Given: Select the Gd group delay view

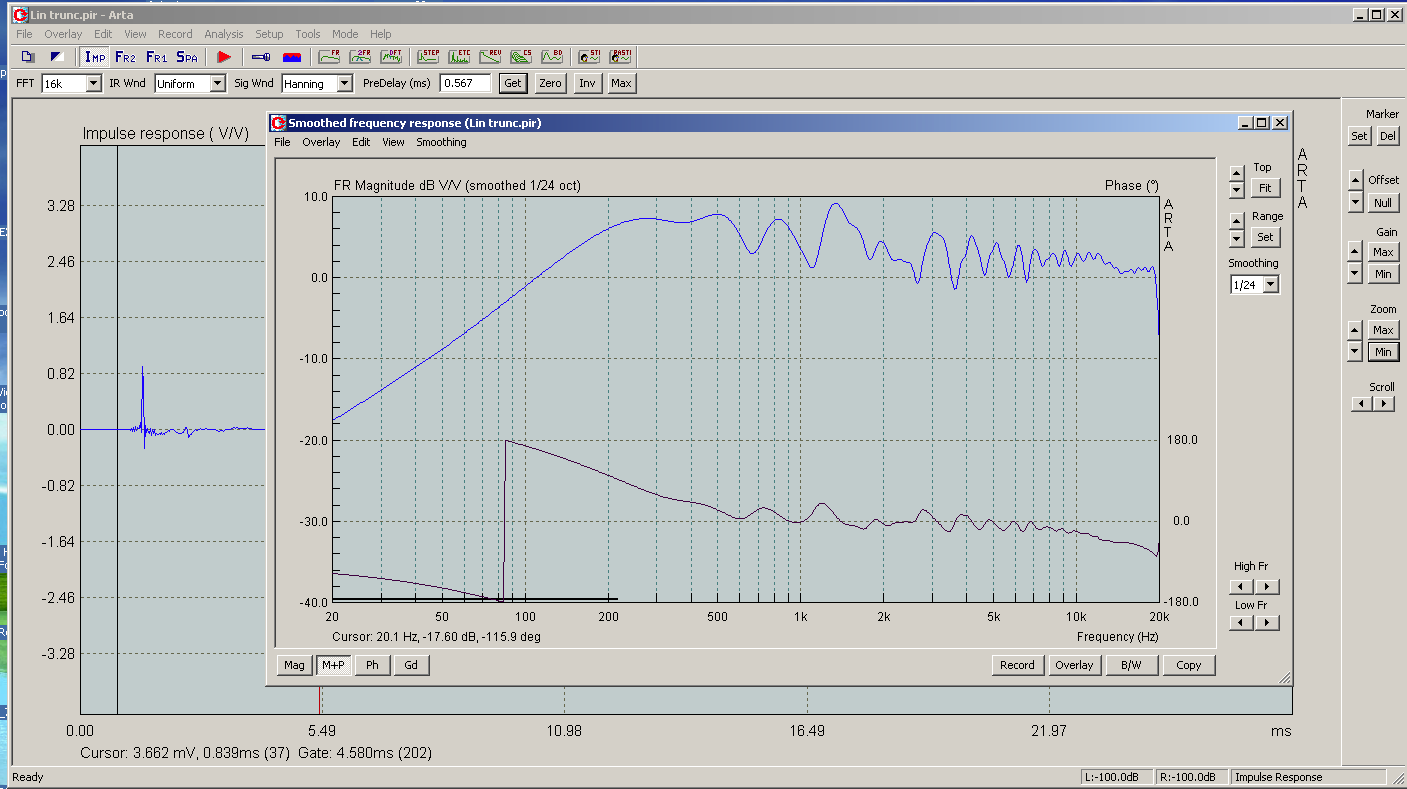Looking at the screenshot, I should (411, 665).
